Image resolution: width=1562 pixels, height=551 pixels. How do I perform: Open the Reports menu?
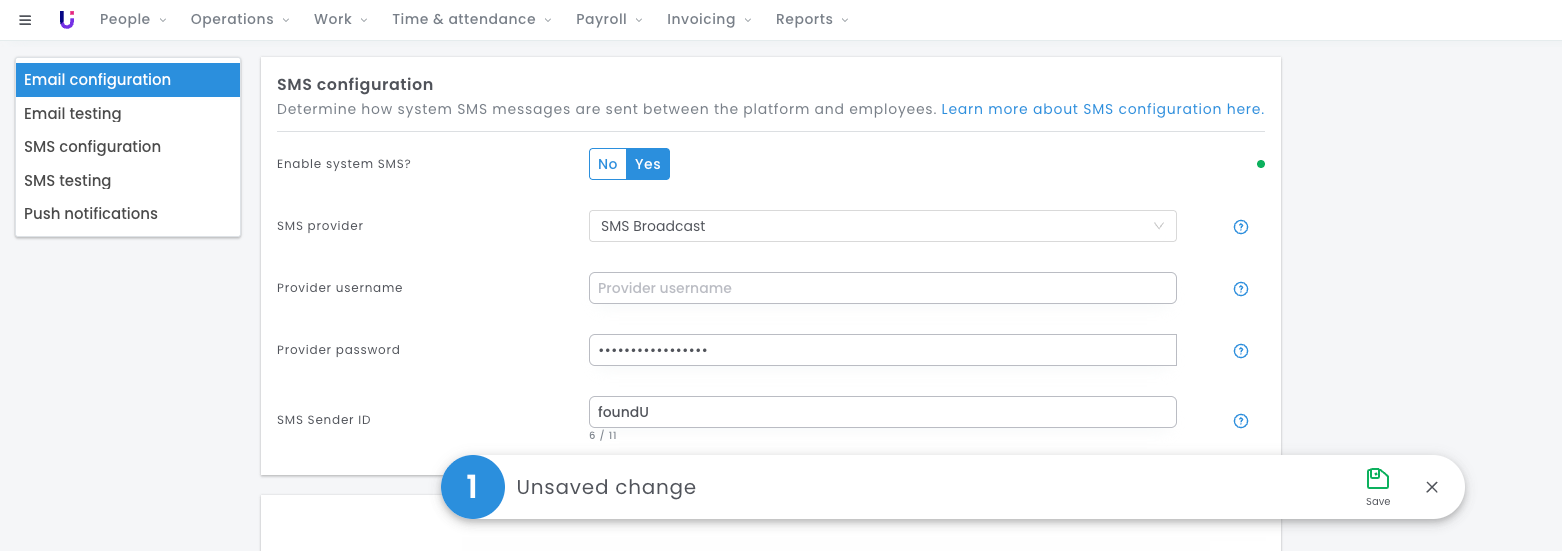812,19
